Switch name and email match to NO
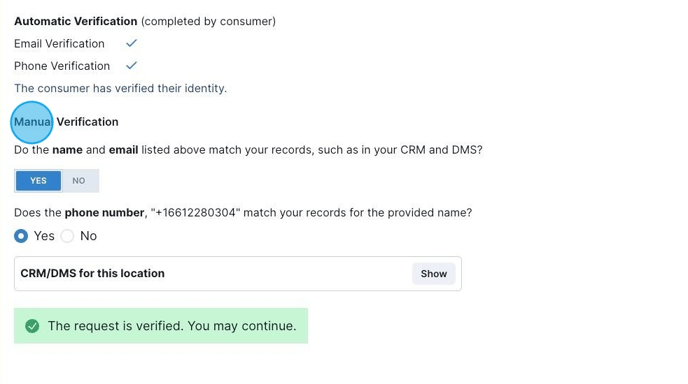Viewport: 688px width, 384px height. point(79,181)
